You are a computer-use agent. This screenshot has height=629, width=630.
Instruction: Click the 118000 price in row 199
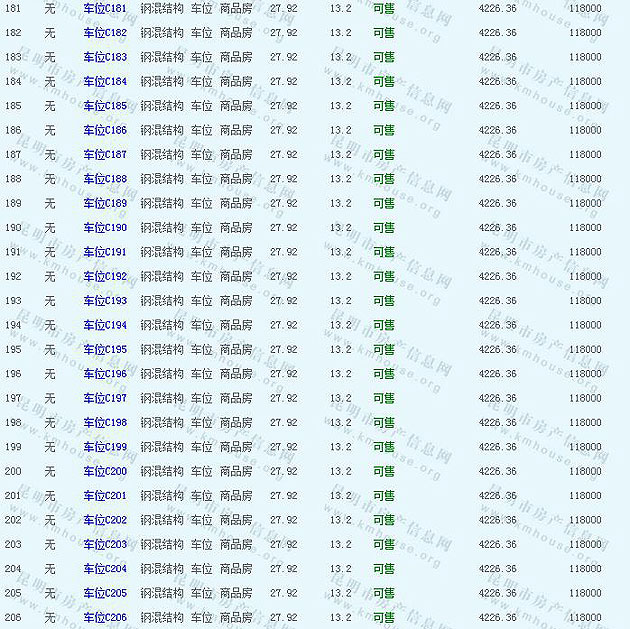[x=585, y=447]
